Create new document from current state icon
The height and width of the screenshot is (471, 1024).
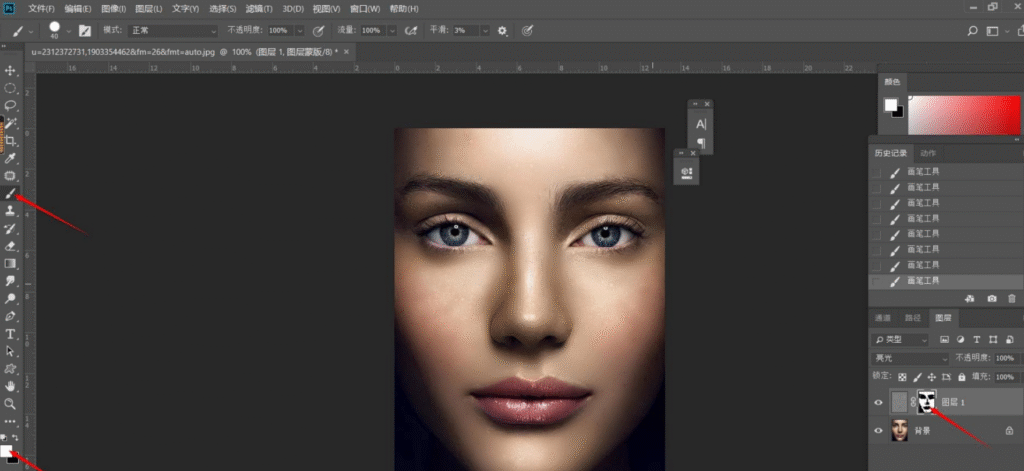(970, 299)
